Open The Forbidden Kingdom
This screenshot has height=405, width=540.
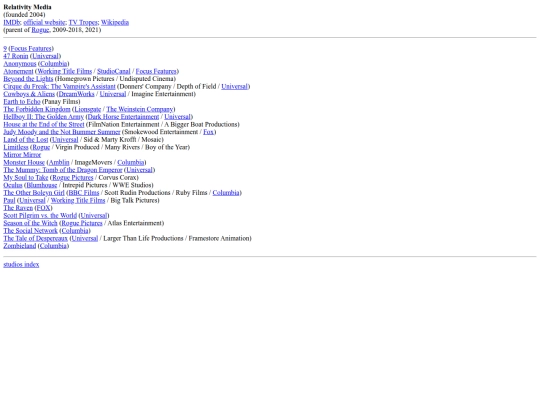pos(37,109)
